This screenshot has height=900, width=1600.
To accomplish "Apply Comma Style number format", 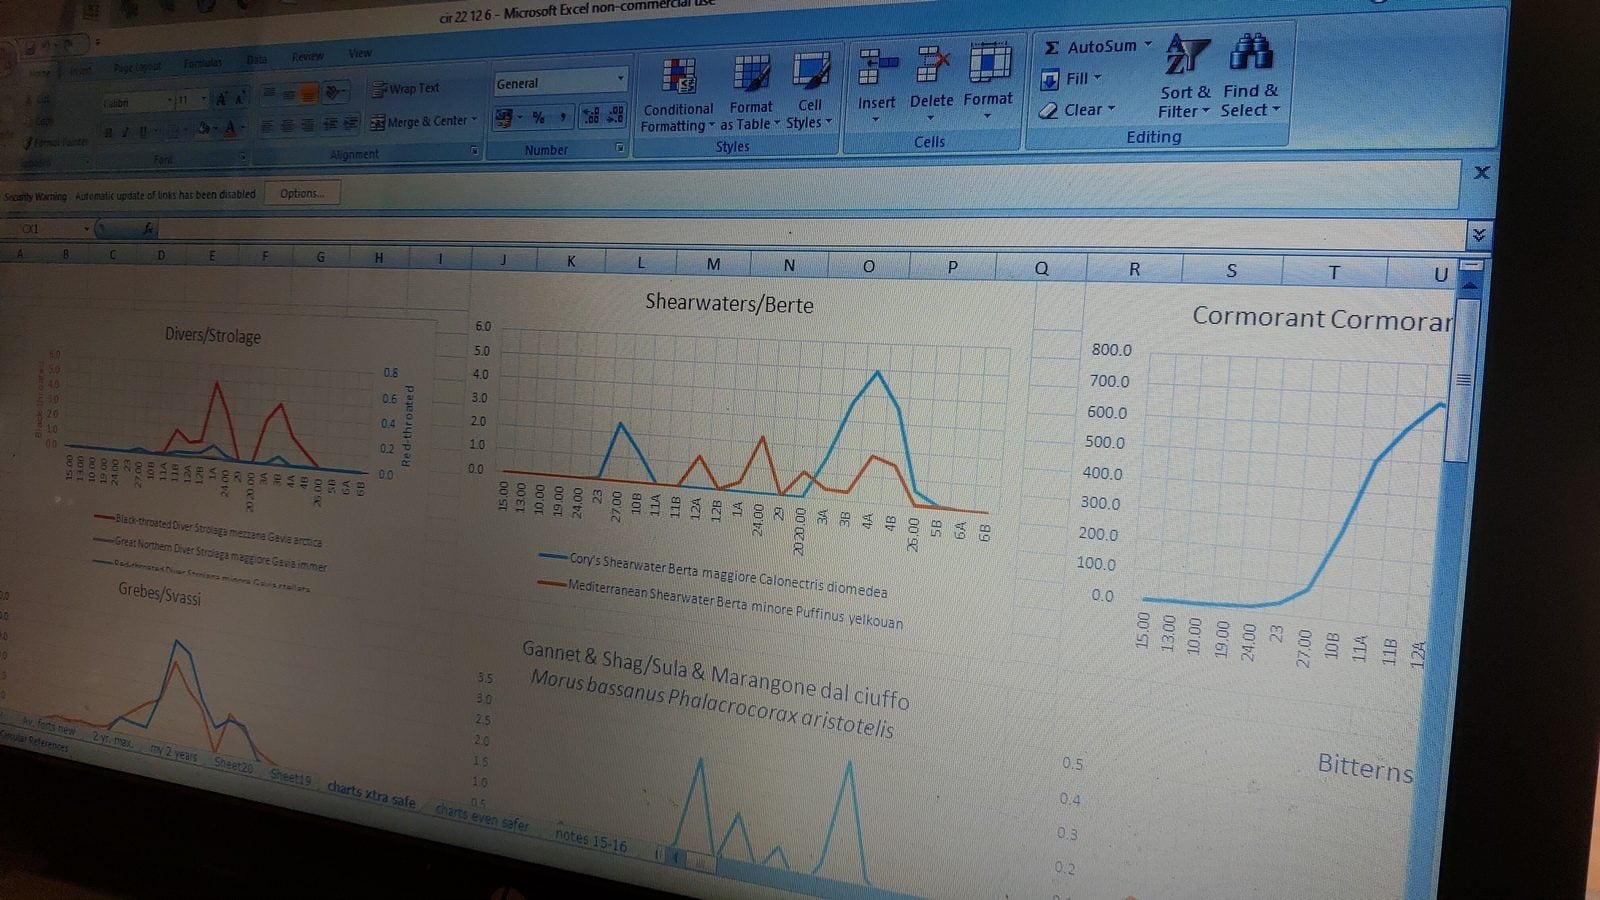I will pyautogui.click(x=563, y=118).
